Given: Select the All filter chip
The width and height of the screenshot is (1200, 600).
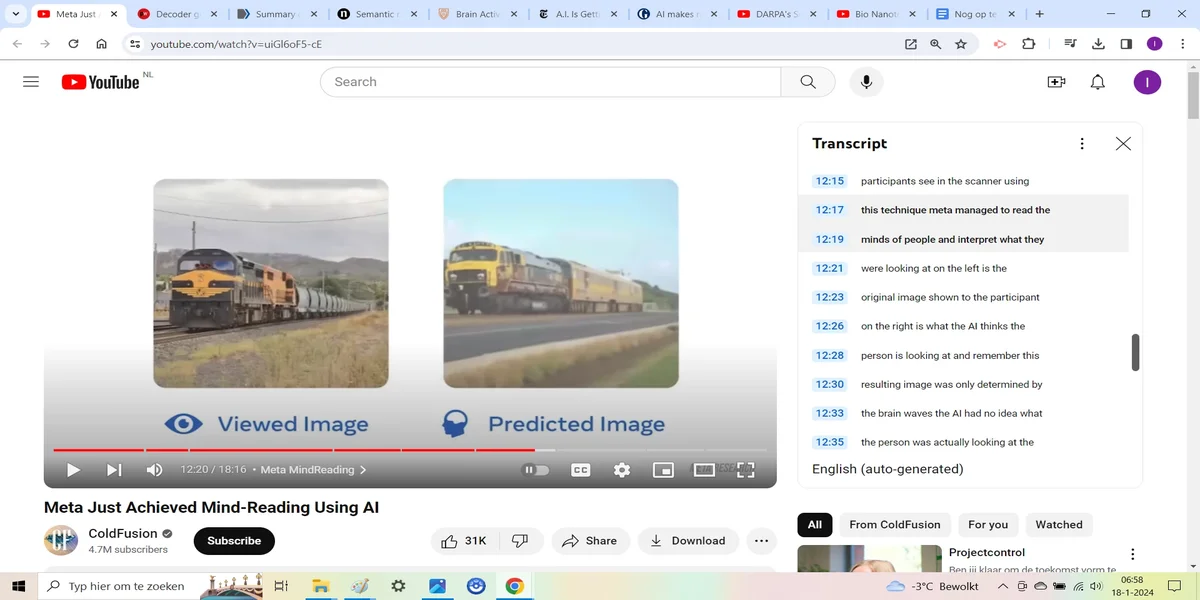Looking at the screenshot, I should (x=815, y=525).
